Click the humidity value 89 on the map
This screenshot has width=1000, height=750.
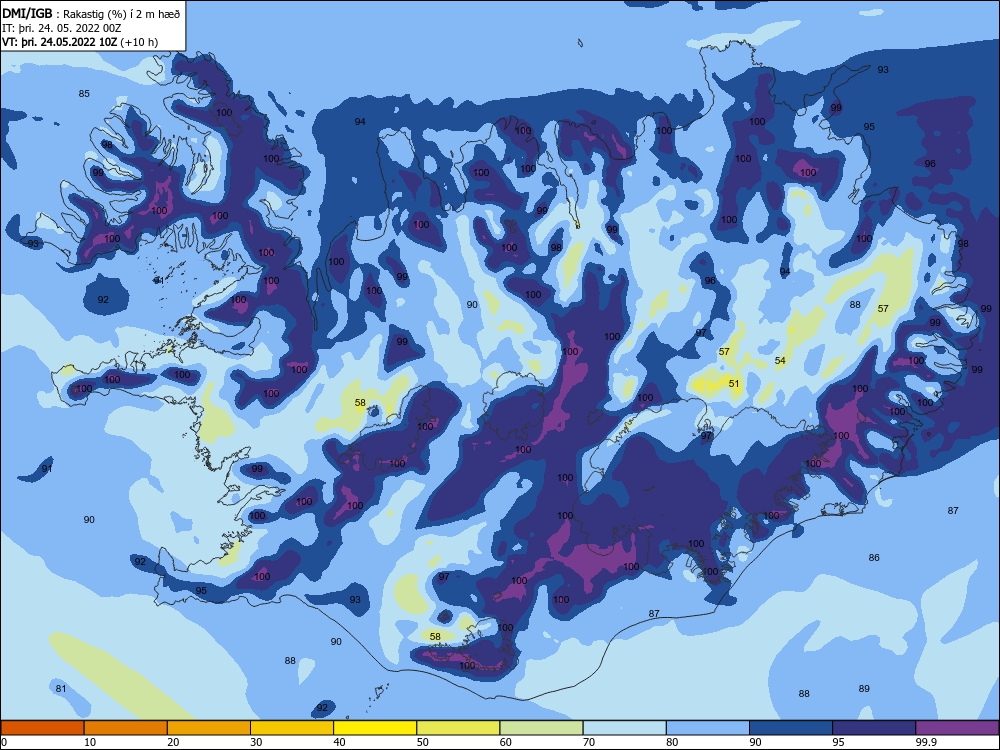coord(864,689)
